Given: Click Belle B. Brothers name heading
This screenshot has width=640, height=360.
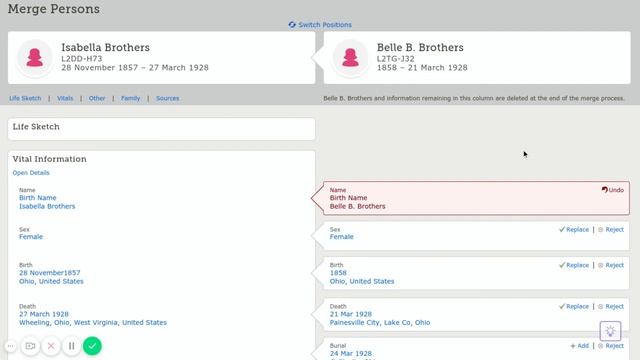Looking at the screenshot, I should point(420,47).
